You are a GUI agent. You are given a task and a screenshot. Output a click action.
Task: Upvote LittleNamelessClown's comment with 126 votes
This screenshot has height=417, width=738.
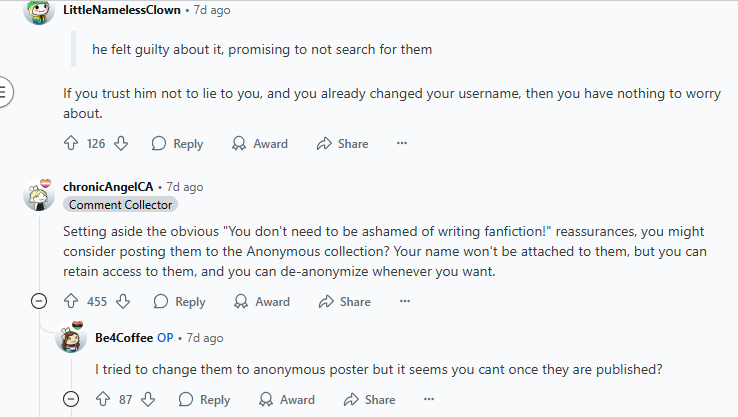tap(71, 143)
